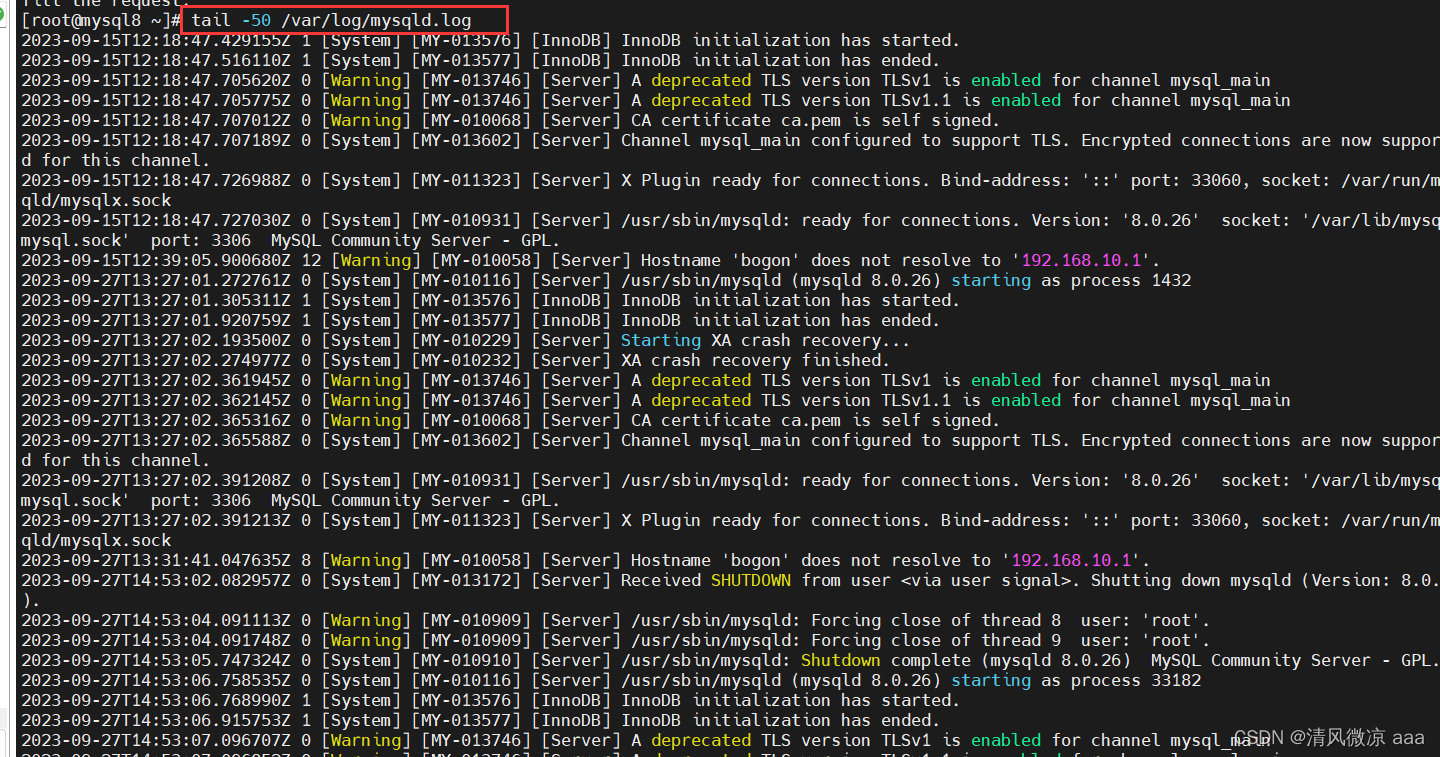Click timestamp 2023-09-27T14:53:05.747324Z
This screenshot has height=757, width=1440.
pyautogui.click(x=156, y=660)
